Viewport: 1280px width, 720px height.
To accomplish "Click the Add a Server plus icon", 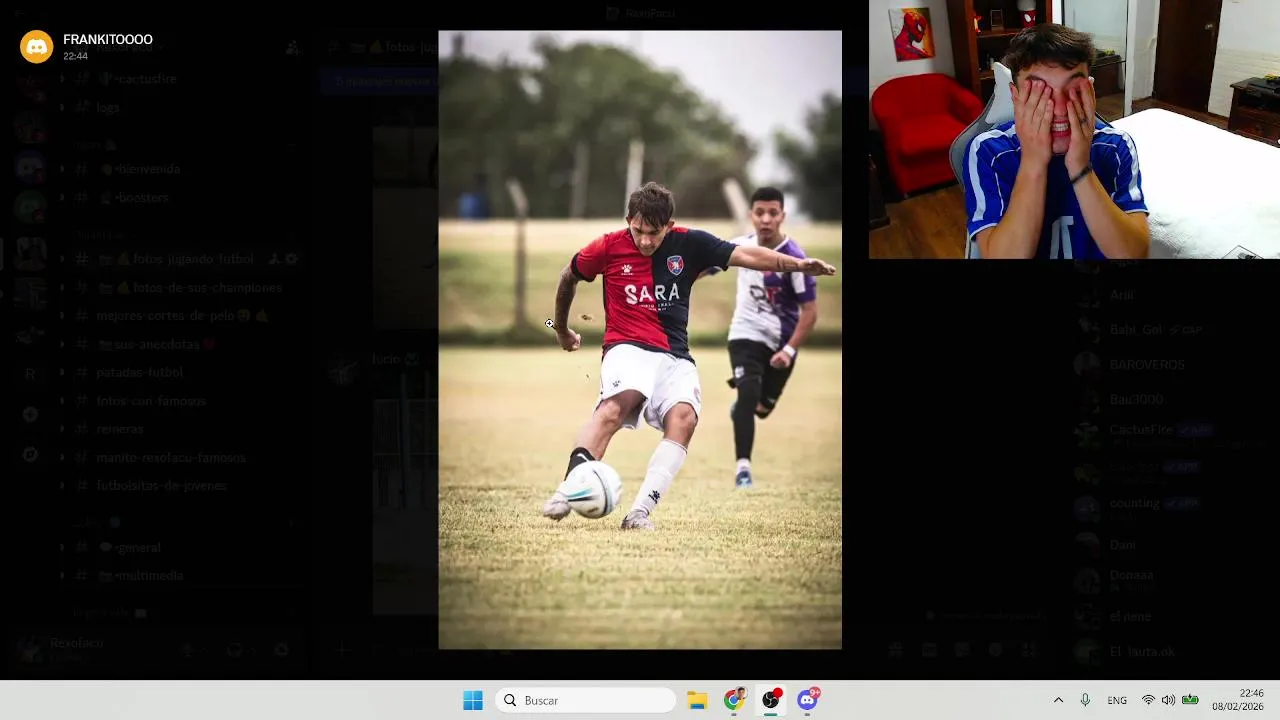I will click(x=30, y=414).
